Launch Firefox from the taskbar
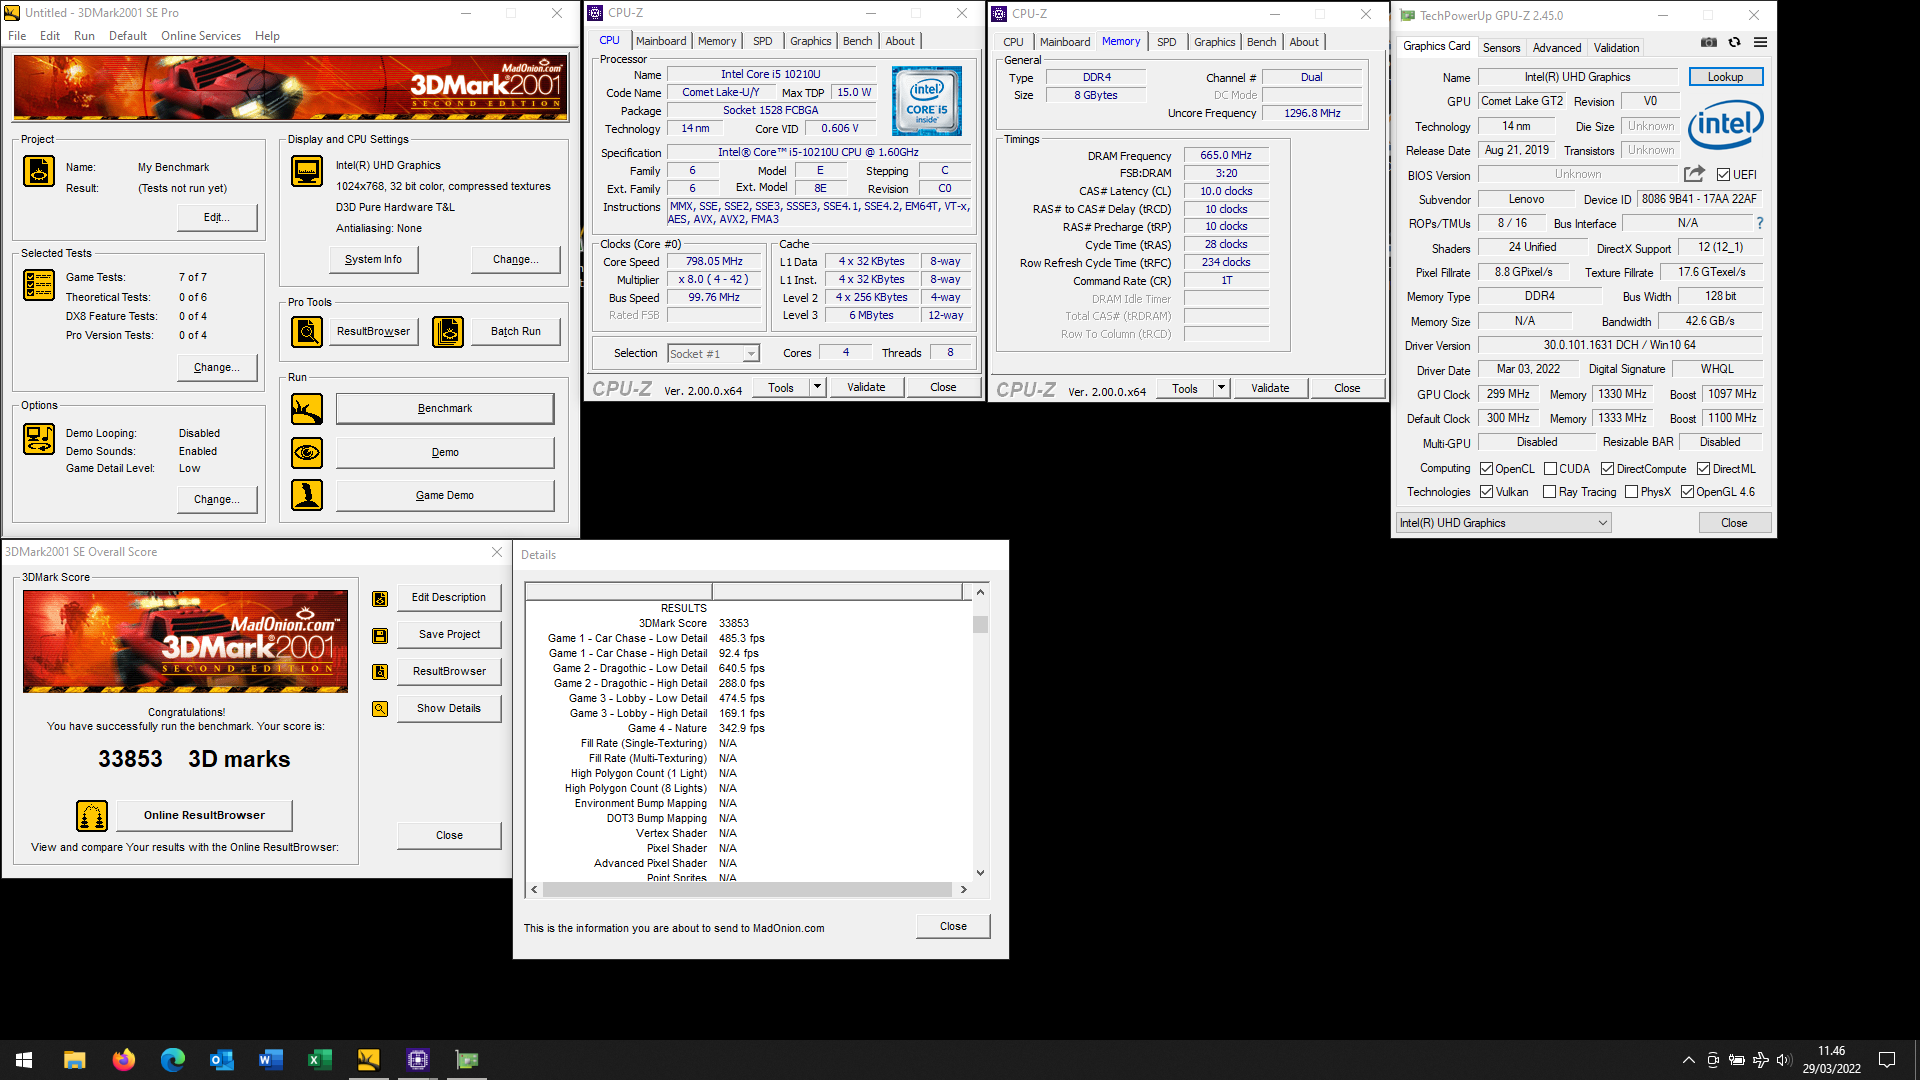Viewport: 1920px width, 1080px height. [124, 1060]
